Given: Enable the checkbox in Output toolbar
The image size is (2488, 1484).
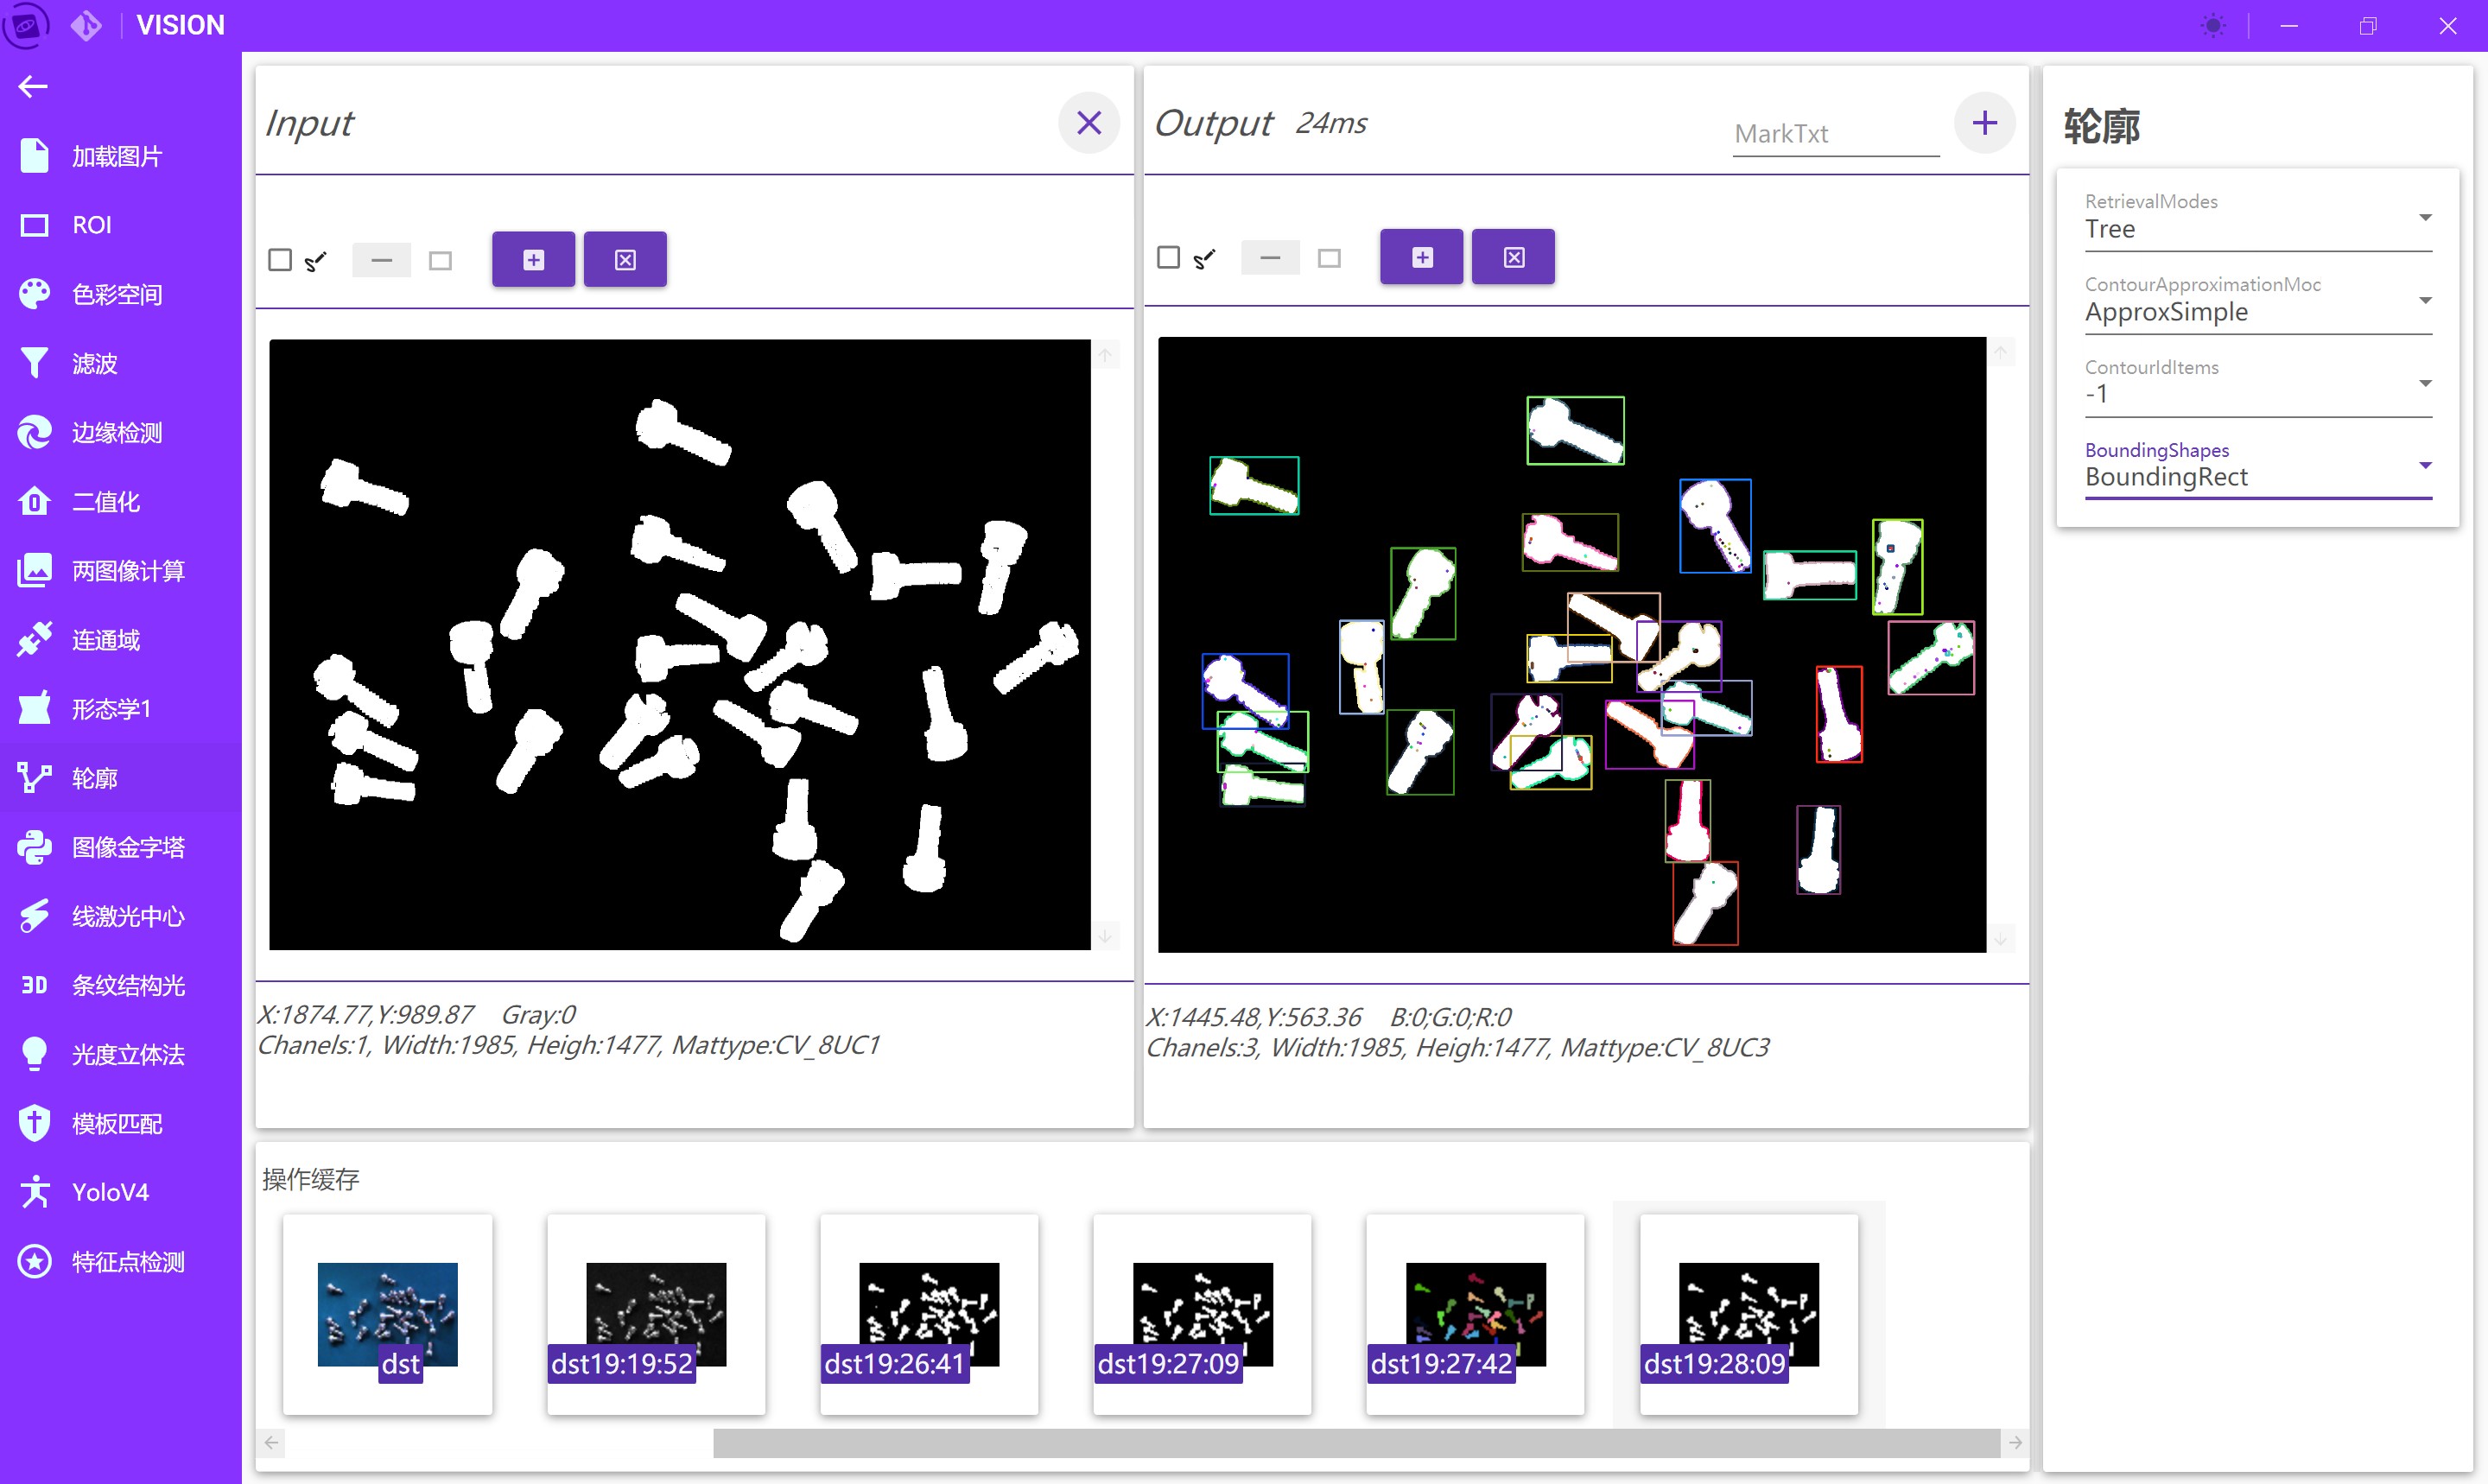Looking at the screenshot, I should 1167,258.
